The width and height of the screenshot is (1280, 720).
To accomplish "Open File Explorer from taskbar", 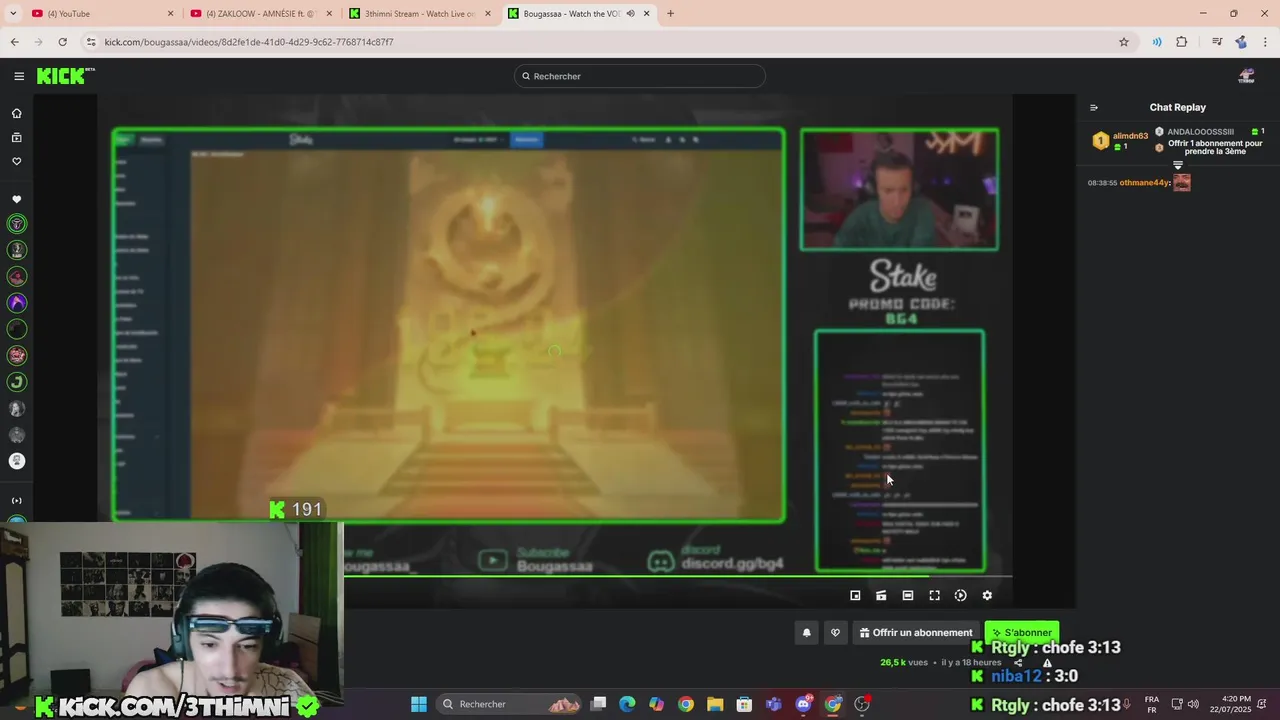I will pyautogui.click(x=715, y=704).
